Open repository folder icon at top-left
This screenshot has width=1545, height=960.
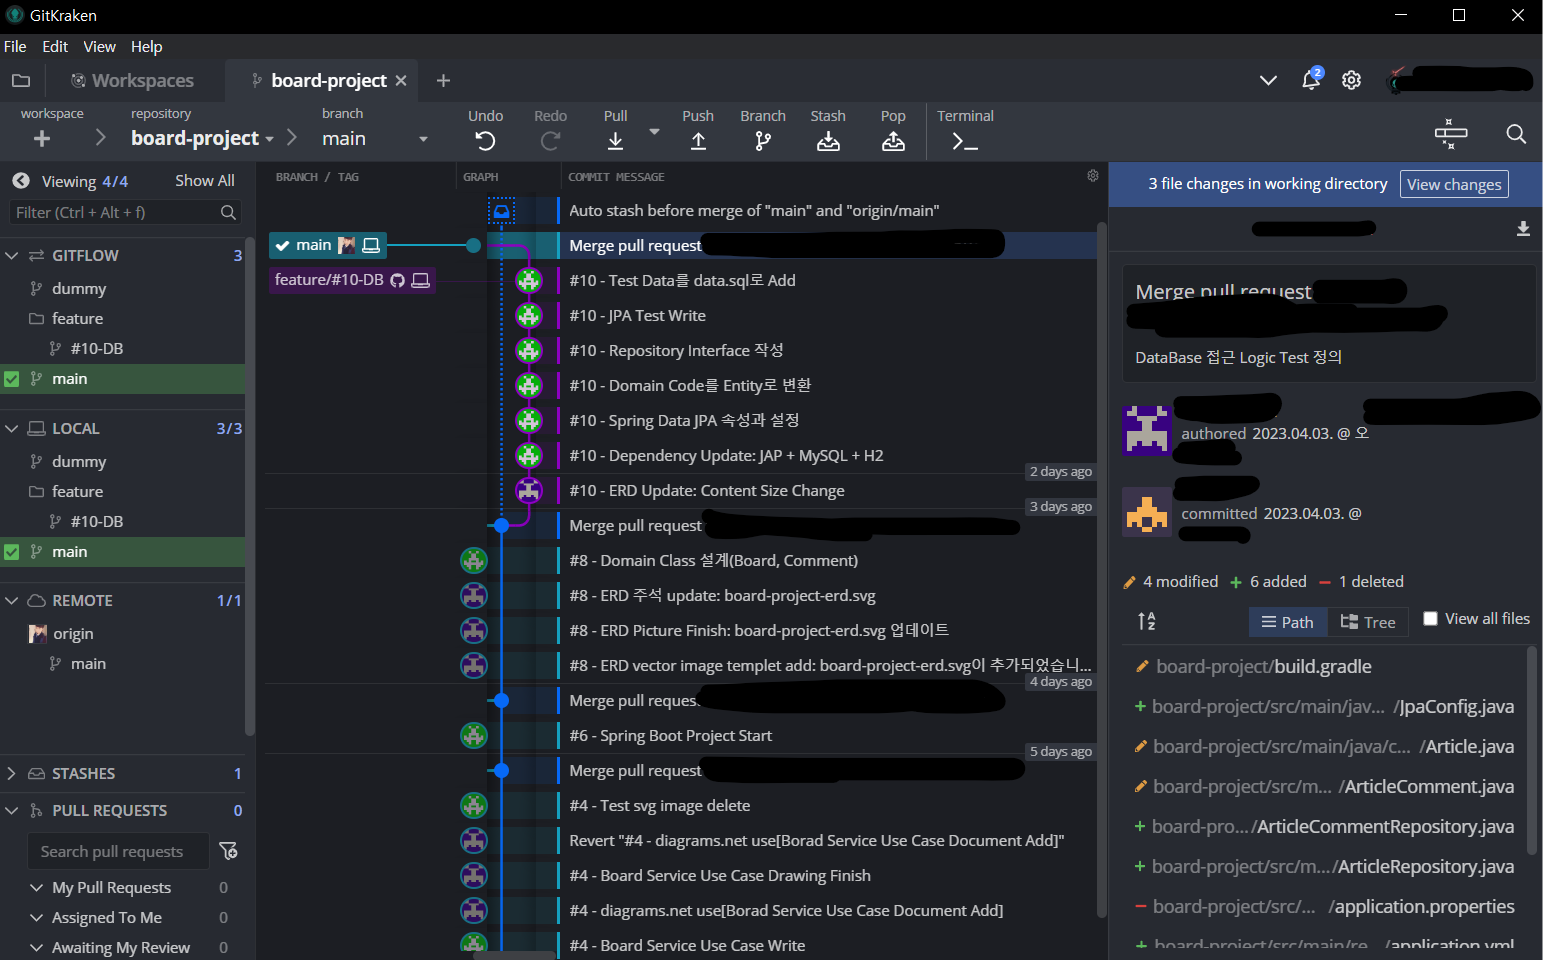(21, 80)
